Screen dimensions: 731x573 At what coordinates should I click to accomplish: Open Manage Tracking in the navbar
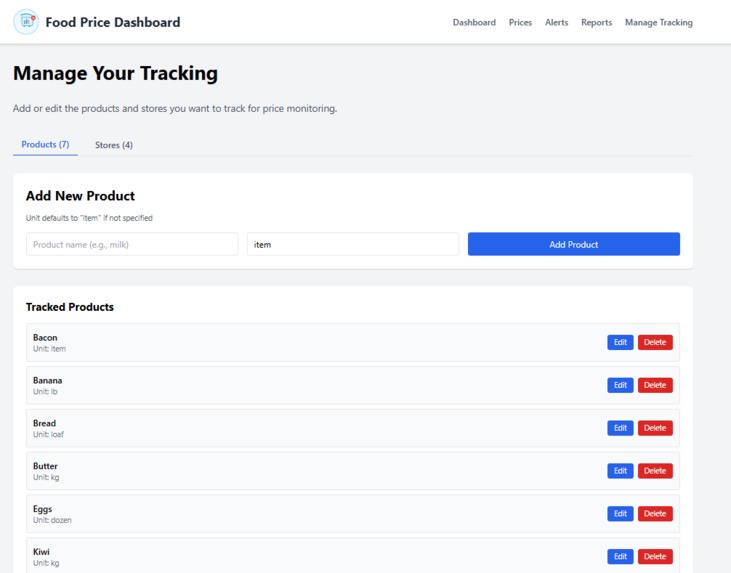click(x=659, y=22)
